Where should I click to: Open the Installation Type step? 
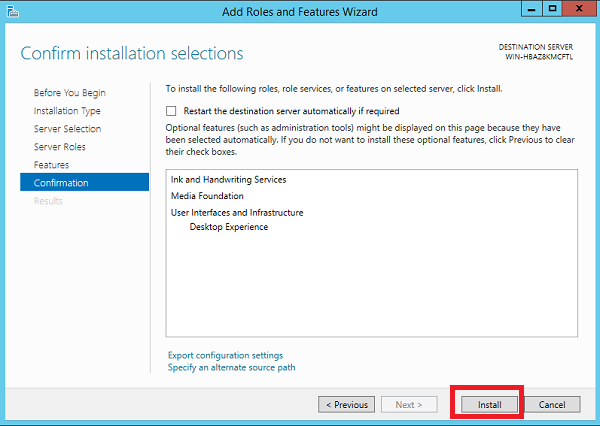coord(67,111)
